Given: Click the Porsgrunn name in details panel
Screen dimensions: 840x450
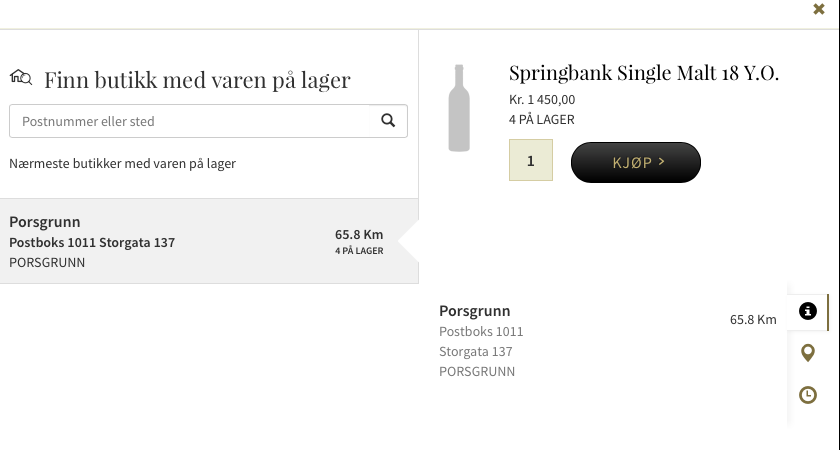Looking at the screenshot, I should click(x=475, y=311).
